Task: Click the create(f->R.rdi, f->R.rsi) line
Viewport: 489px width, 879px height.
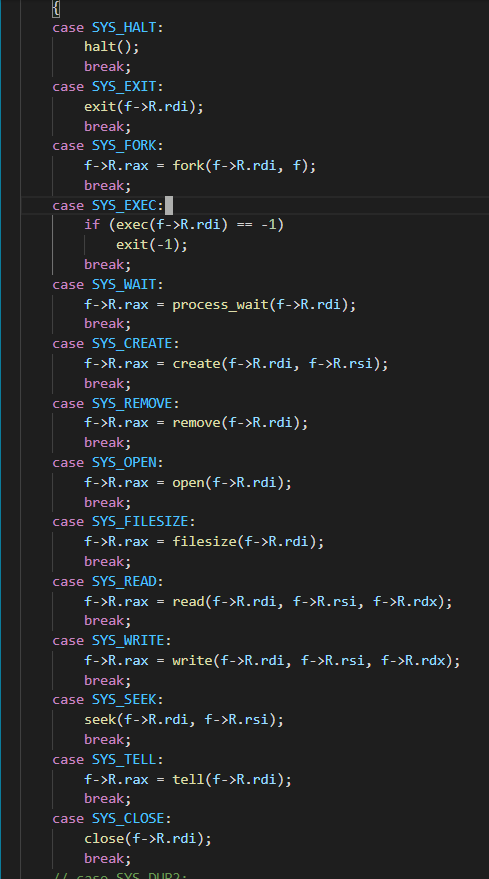Action: pos(236,364)
